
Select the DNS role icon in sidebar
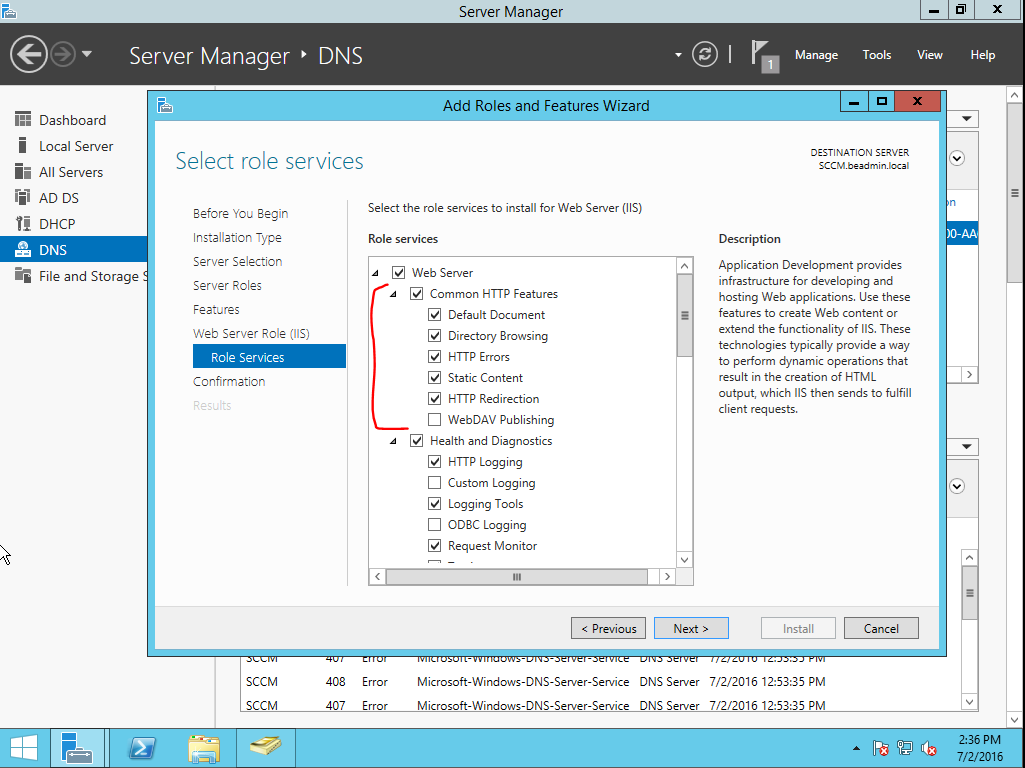(23, 250)
